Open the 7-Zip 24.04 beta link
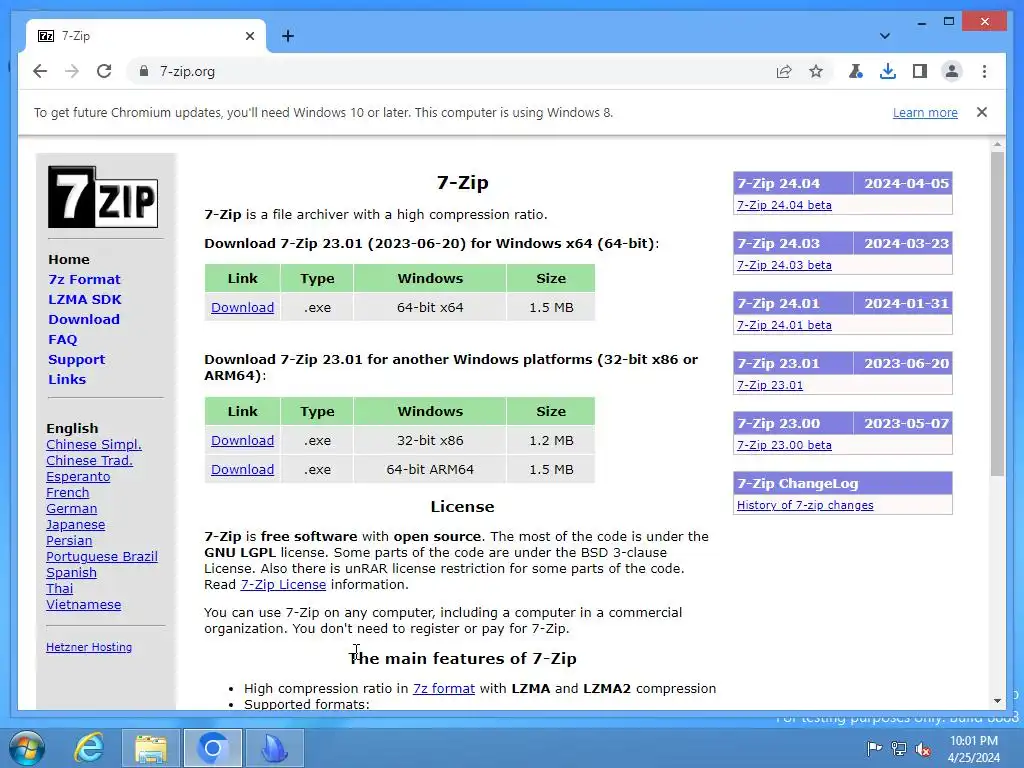Viewport: 1024px width, 768px height. click(x=784, y=205)
